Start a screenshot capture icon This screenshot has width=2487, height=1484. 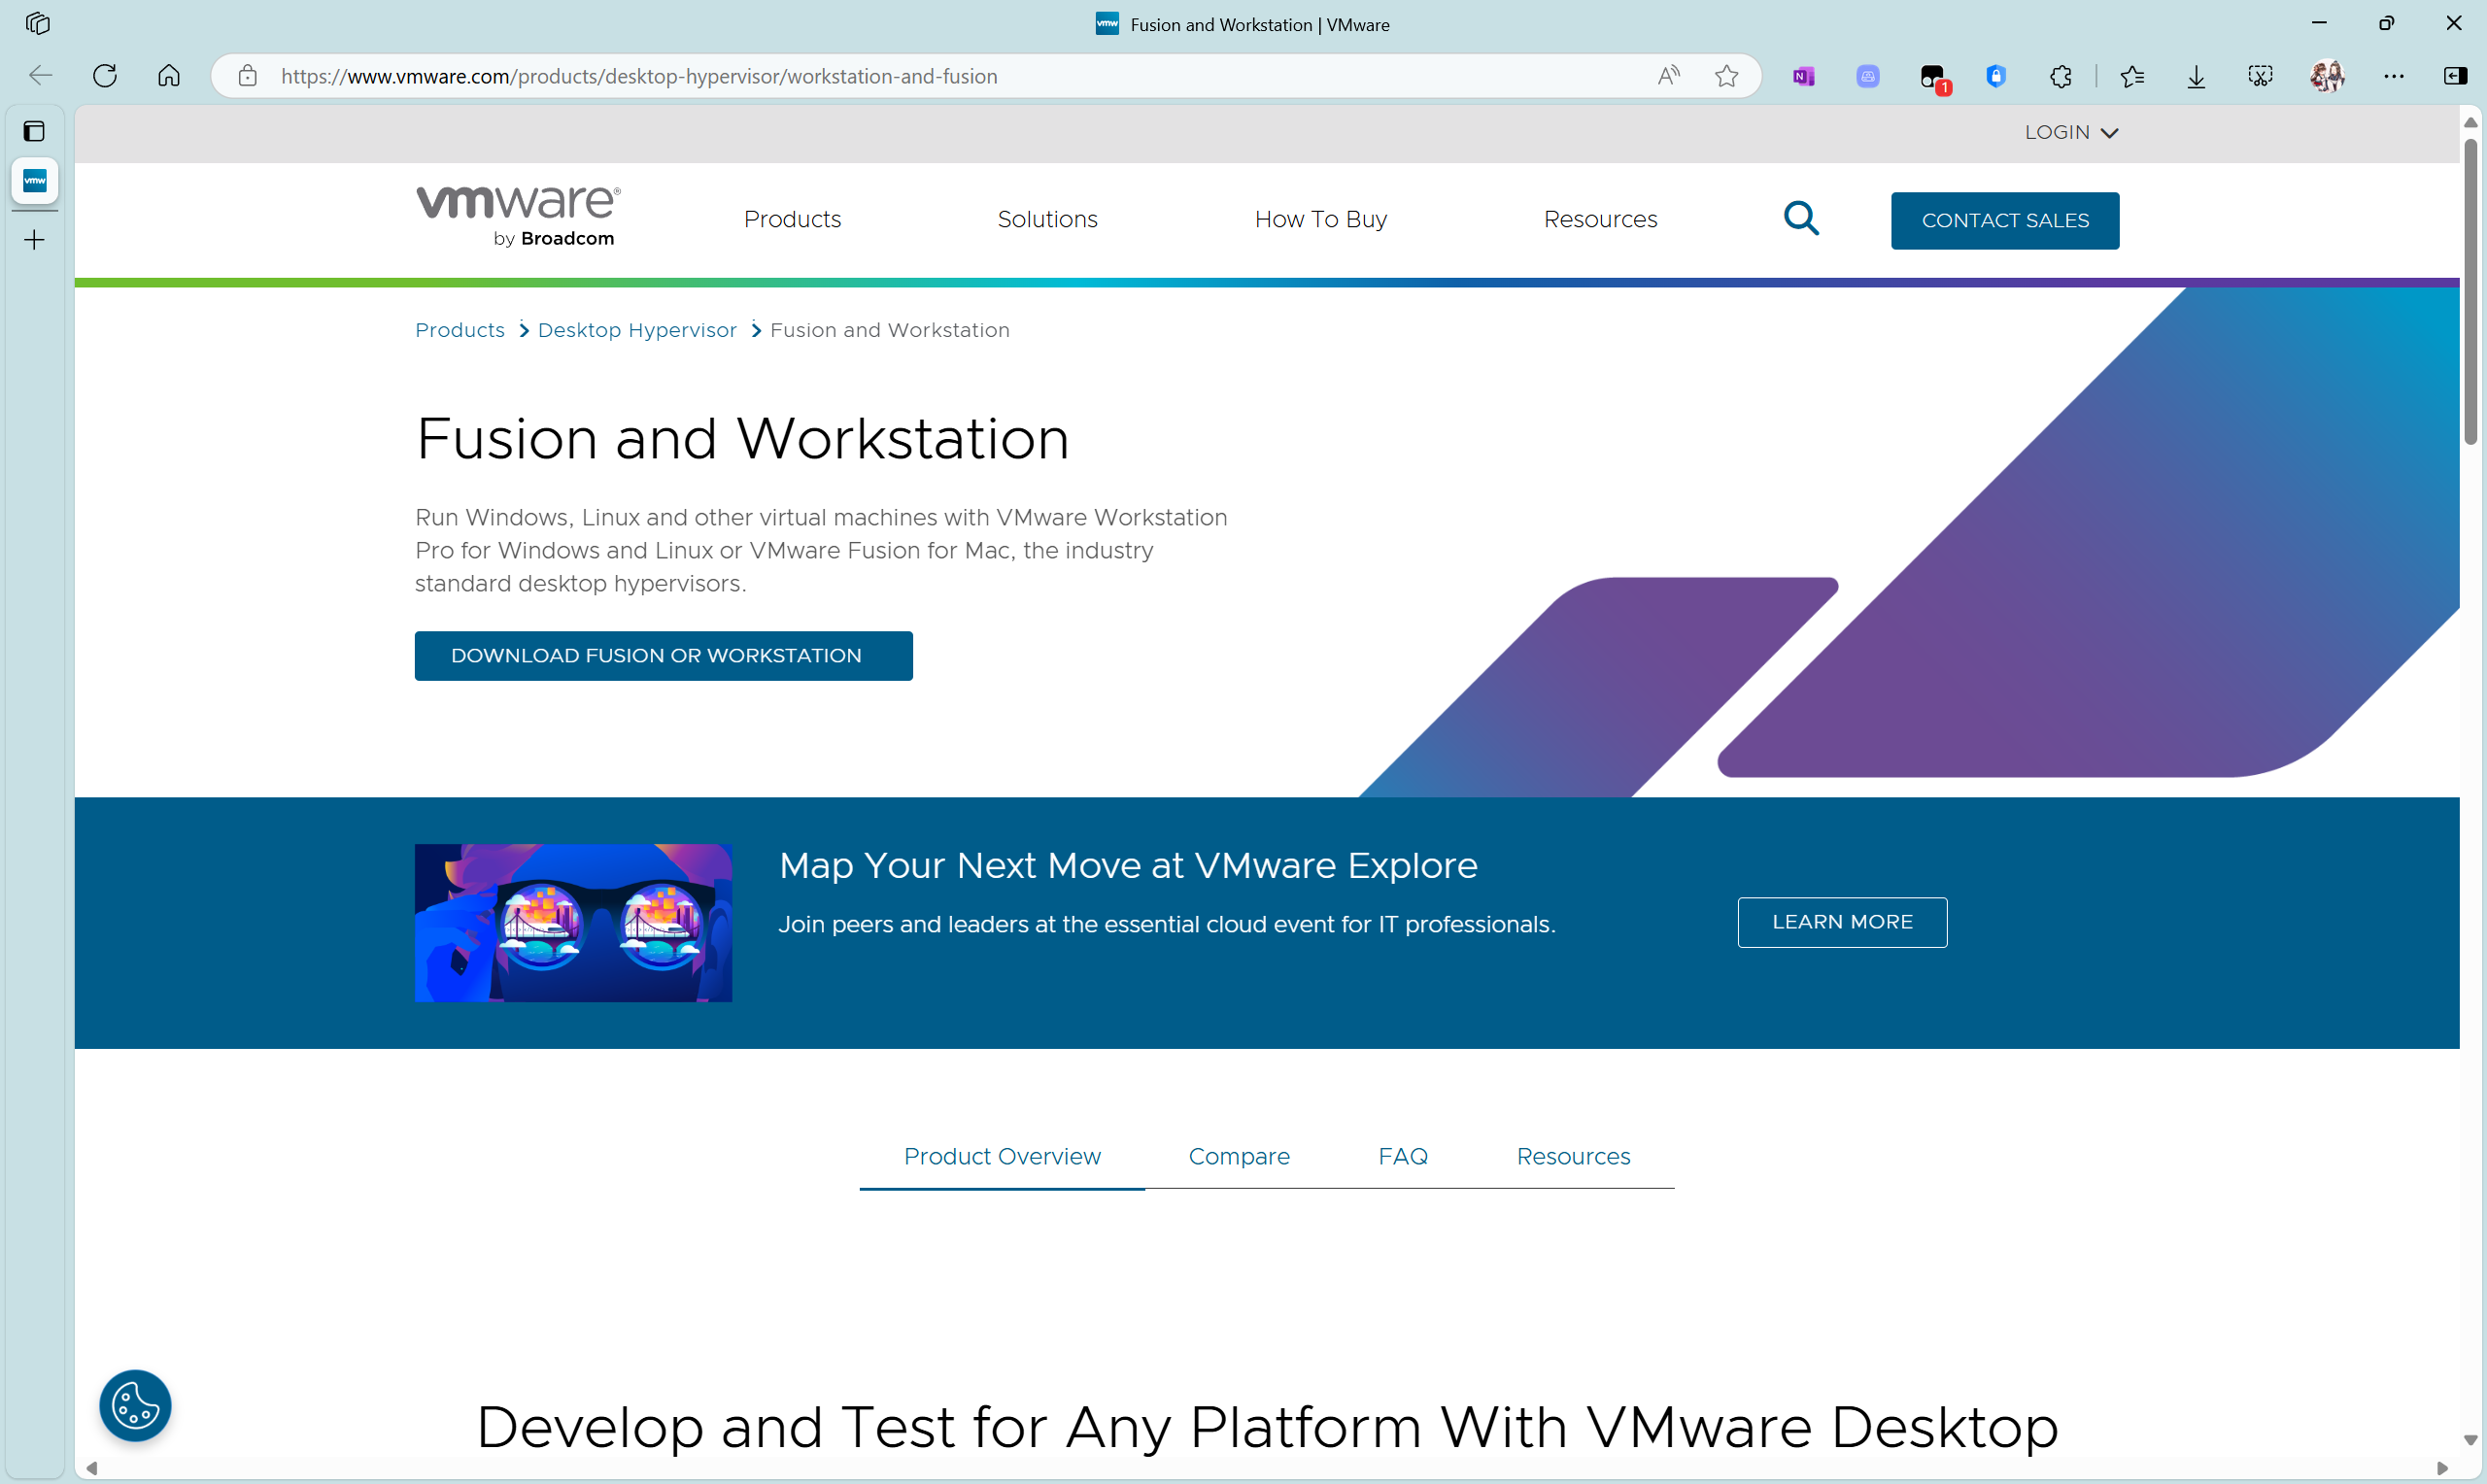[x=2260, y=76]
